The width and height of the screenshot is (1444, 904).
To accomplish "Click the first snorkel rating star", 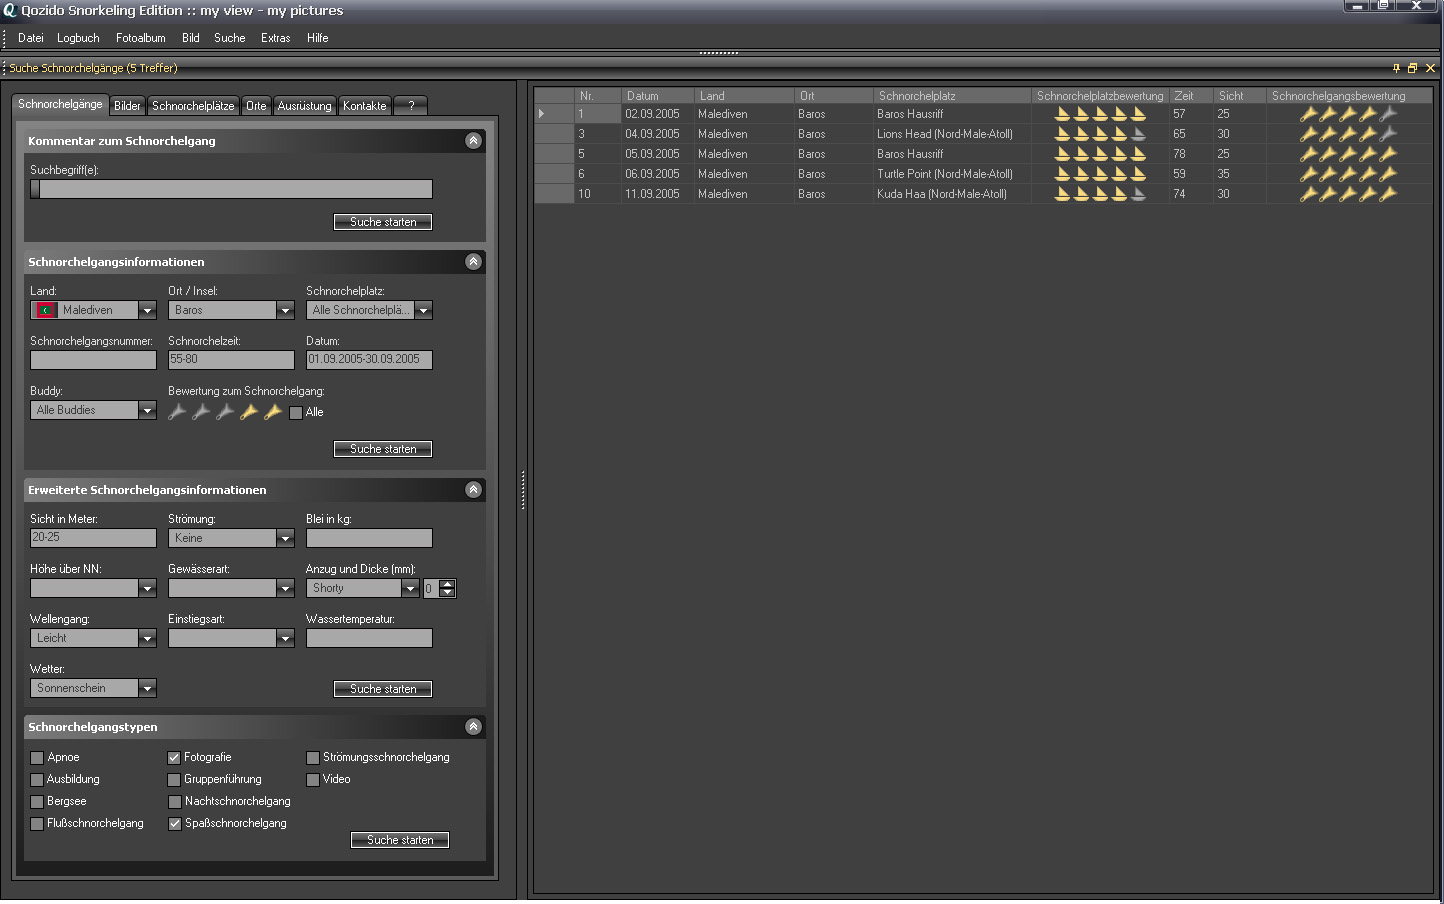I will point(177,412).
